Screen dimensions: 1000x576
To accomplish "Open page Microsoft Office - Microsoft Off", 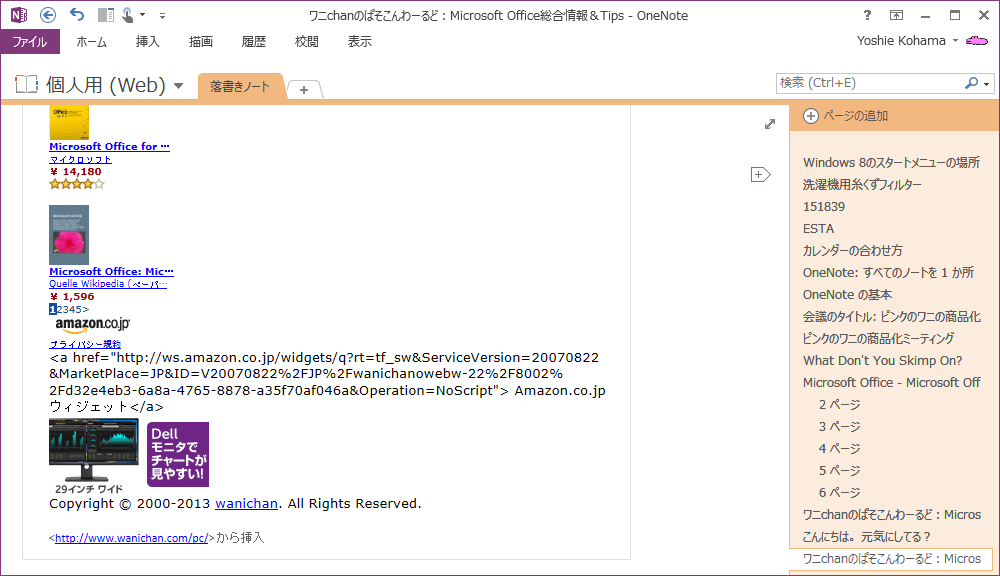I will (891, 383).
